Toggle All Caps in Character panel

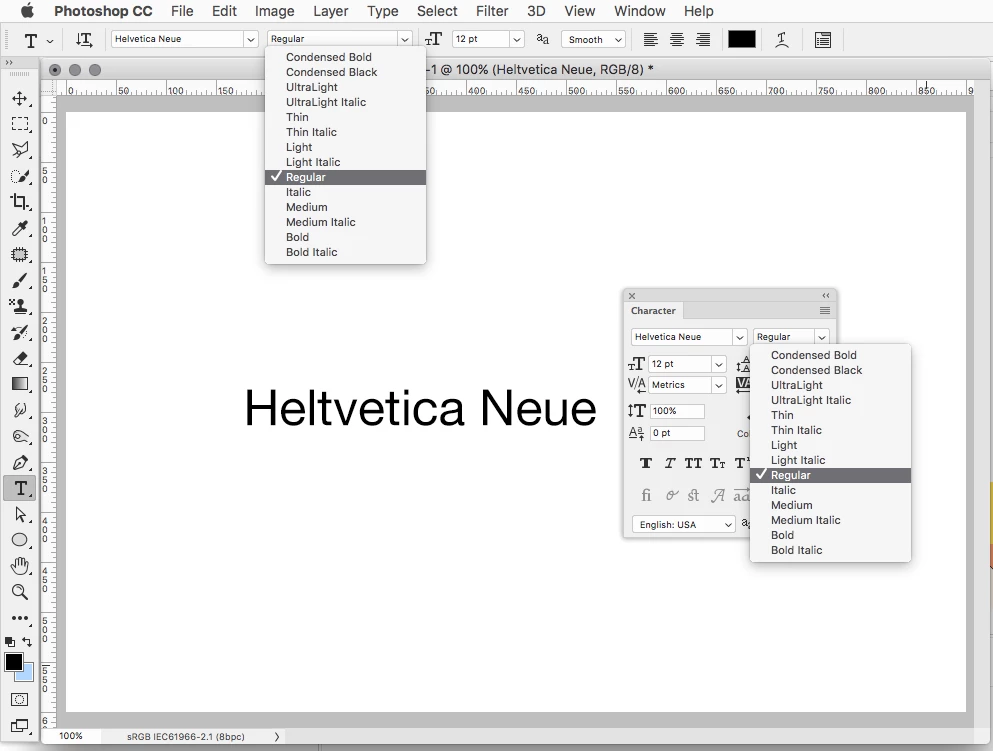[693, 463]
